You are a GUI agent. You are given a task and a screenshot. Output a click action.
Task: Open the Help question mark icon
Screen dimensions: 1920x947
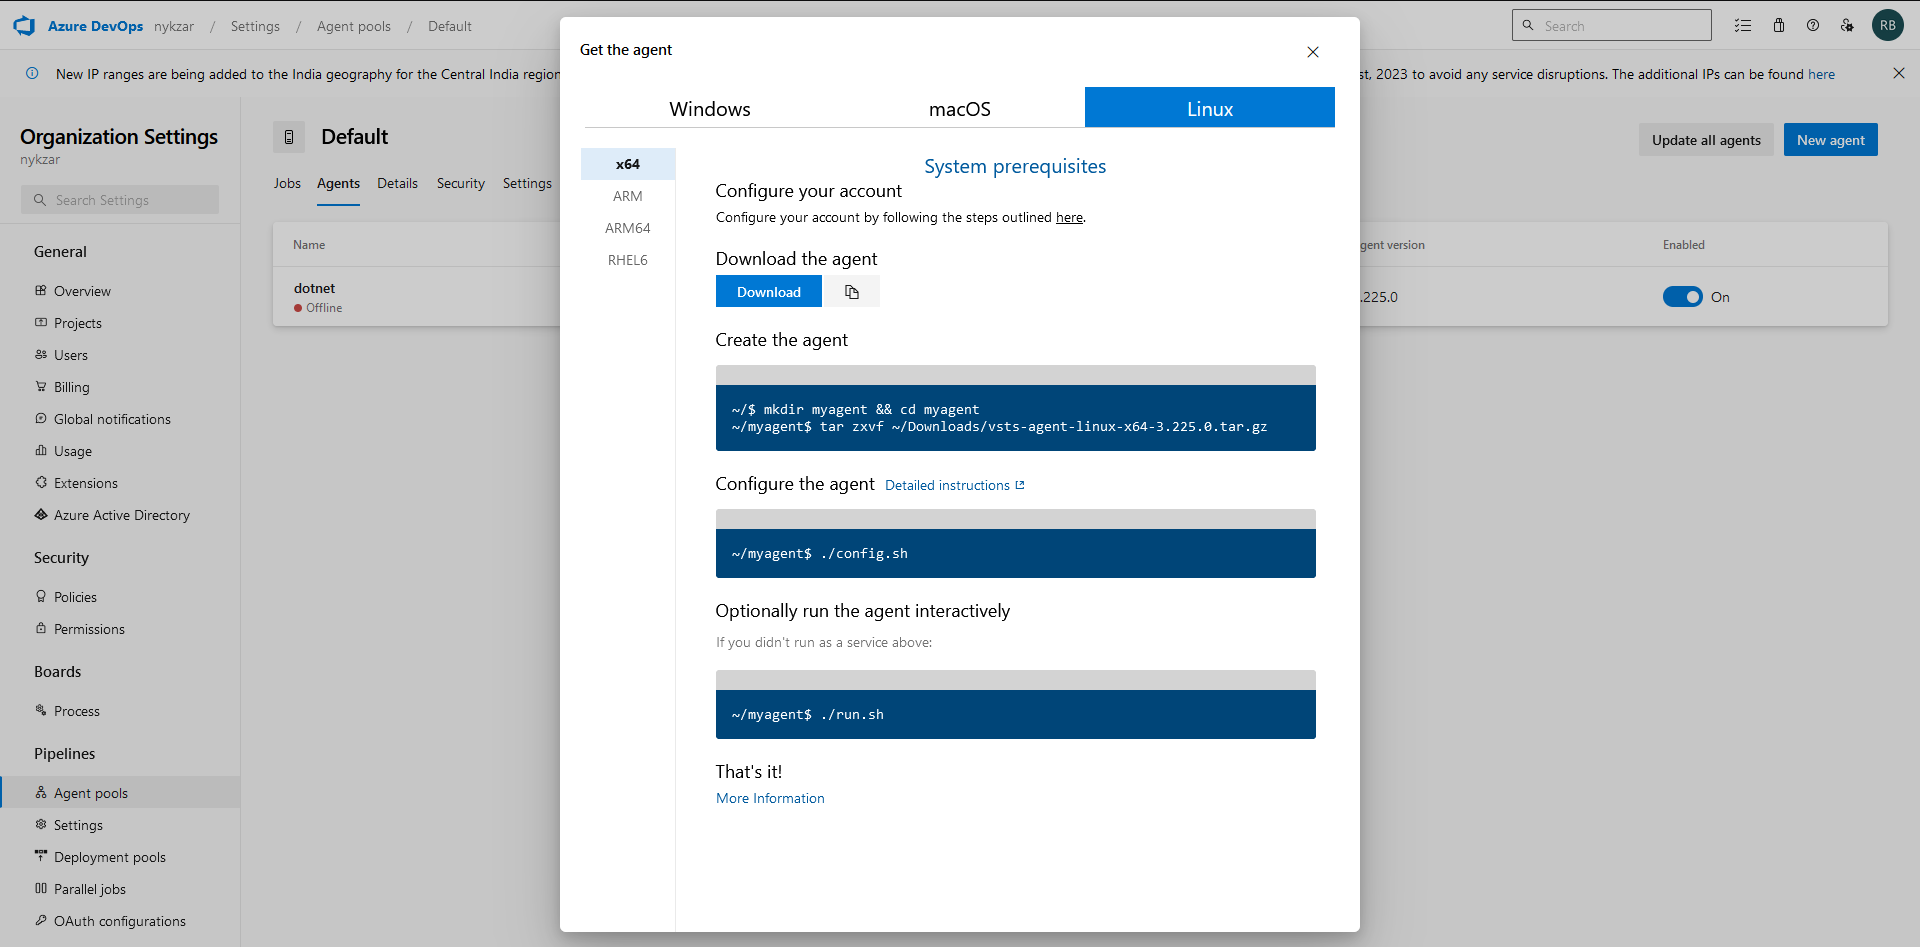(1813, 26)
